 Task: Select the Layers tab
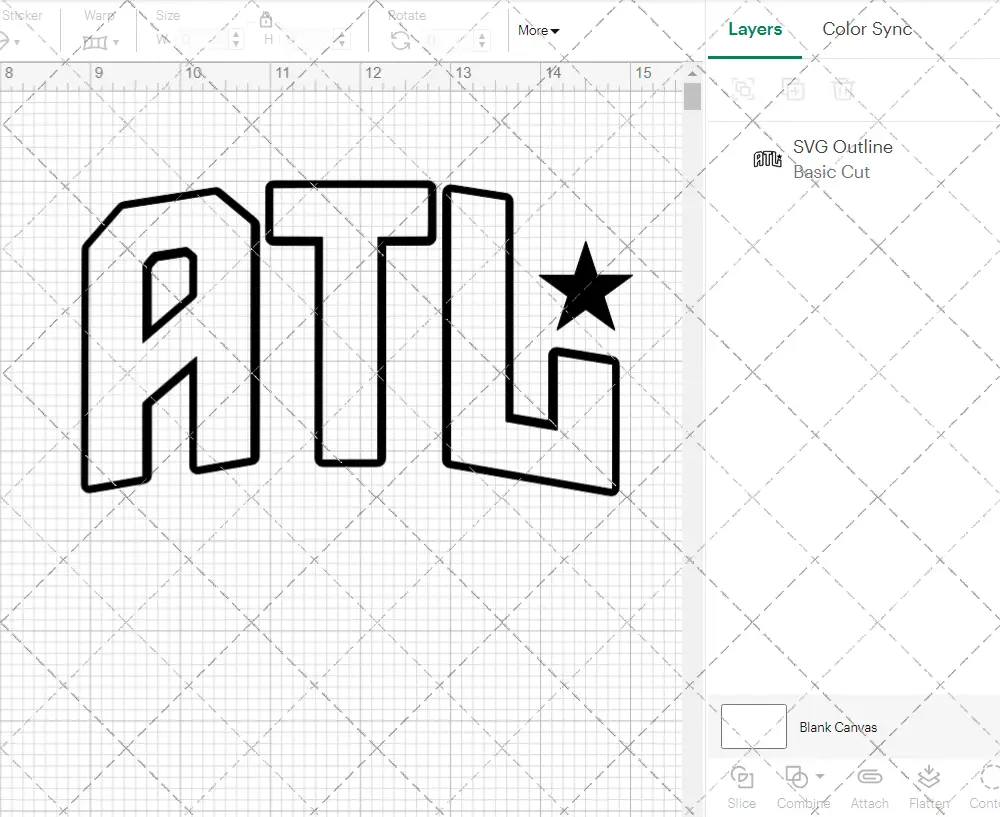click(x=754, y=29)
